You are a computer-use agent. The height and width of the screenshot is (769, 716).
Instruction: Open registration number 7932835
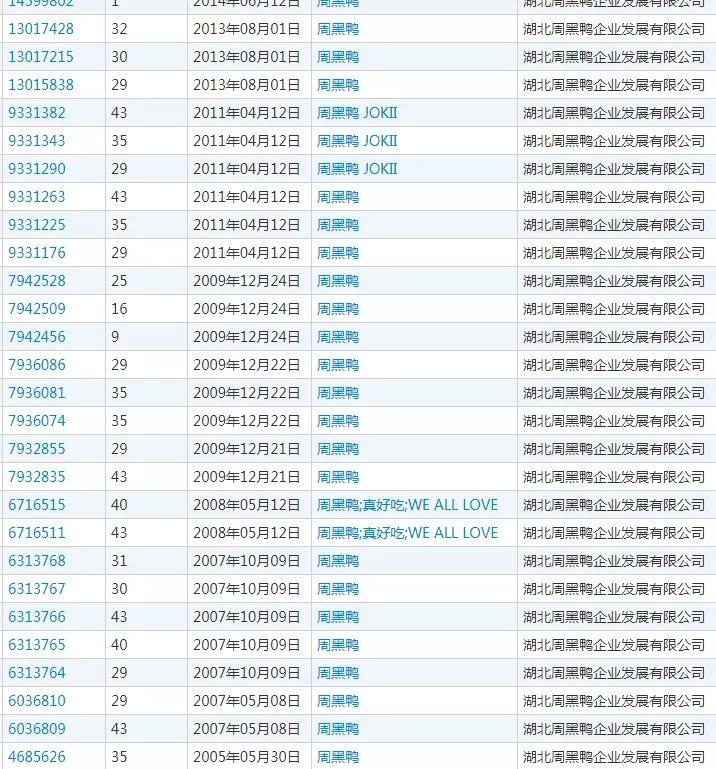click(37, 477)
